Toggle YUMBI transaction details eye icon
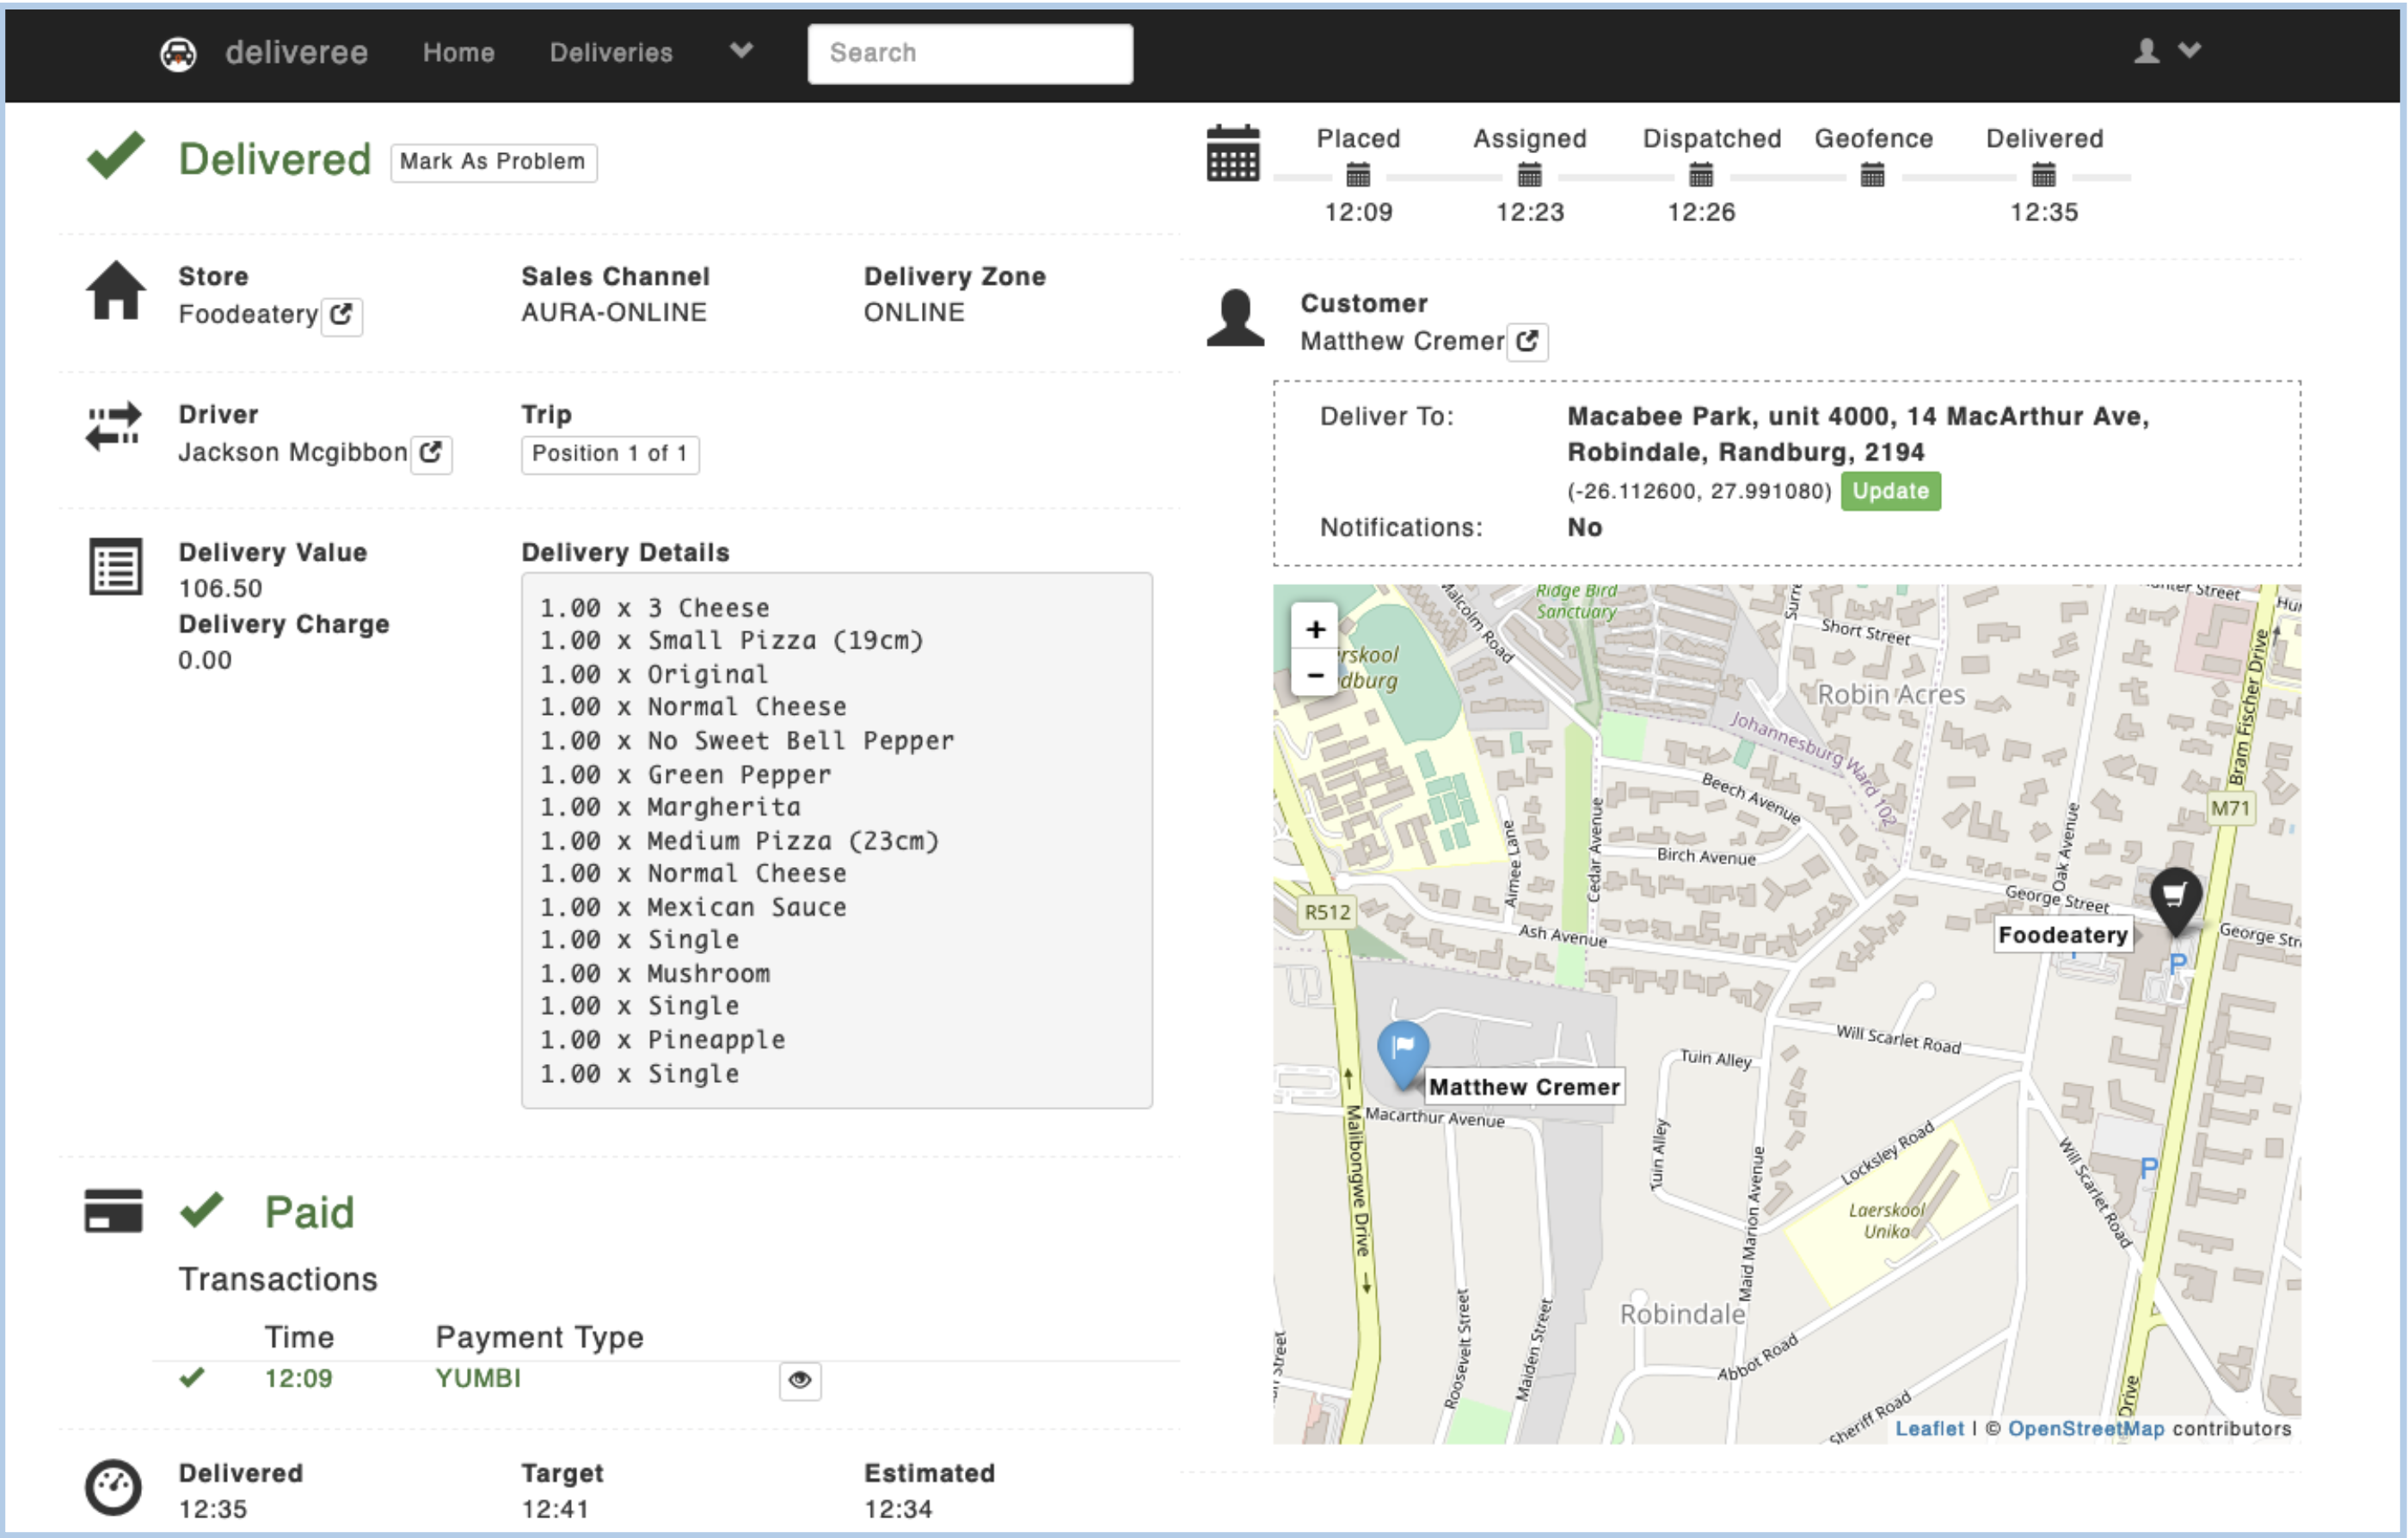 (799, 1380)
